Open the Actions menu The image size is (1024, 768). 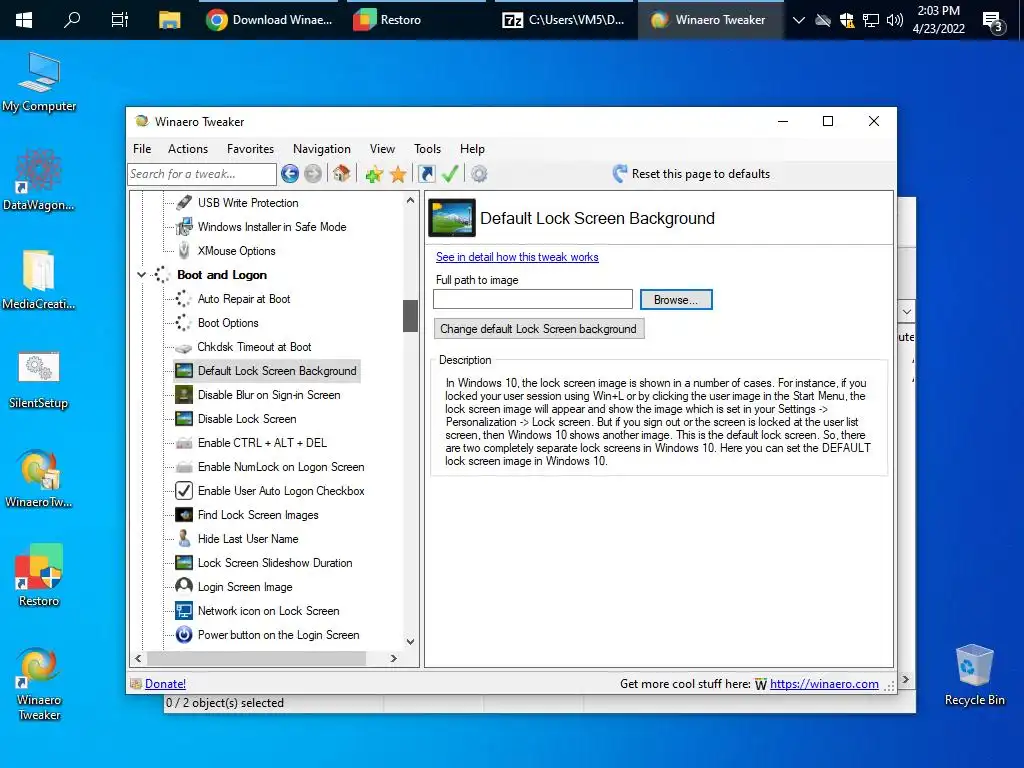coord(187,149)
